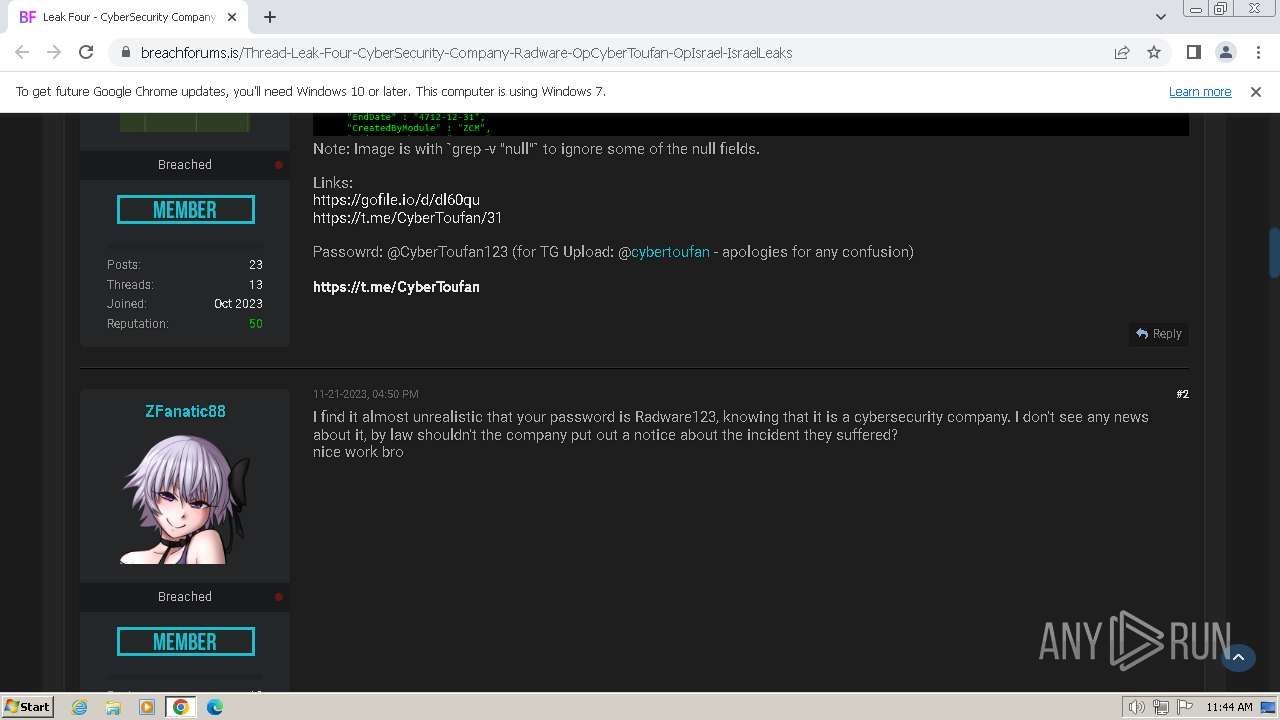This screenshot has width=1280, height=720.
Task: Click the MEMBER badge above Posts 23
Action: click(185, 210)
